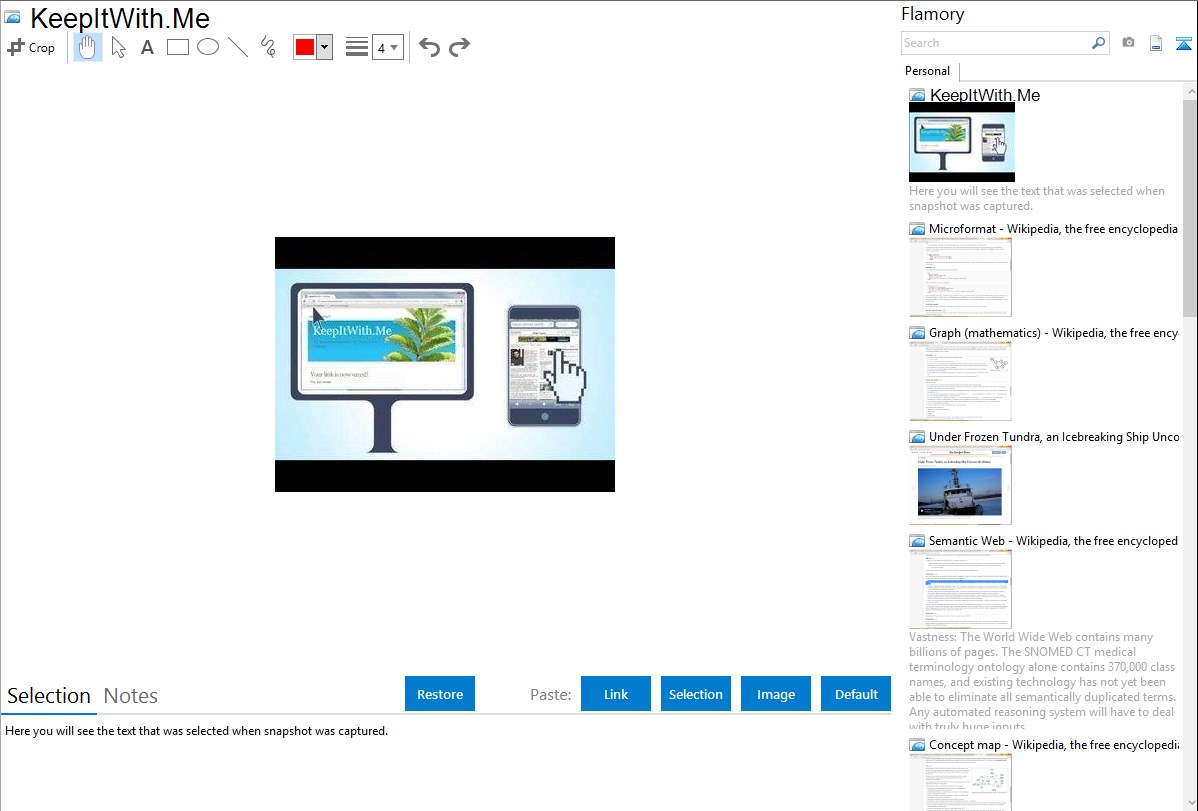Click the sidebar vertical scrollbar thumb
Image resolution: width=1198 pixels, height=811 pixels.
point(1190,207)
